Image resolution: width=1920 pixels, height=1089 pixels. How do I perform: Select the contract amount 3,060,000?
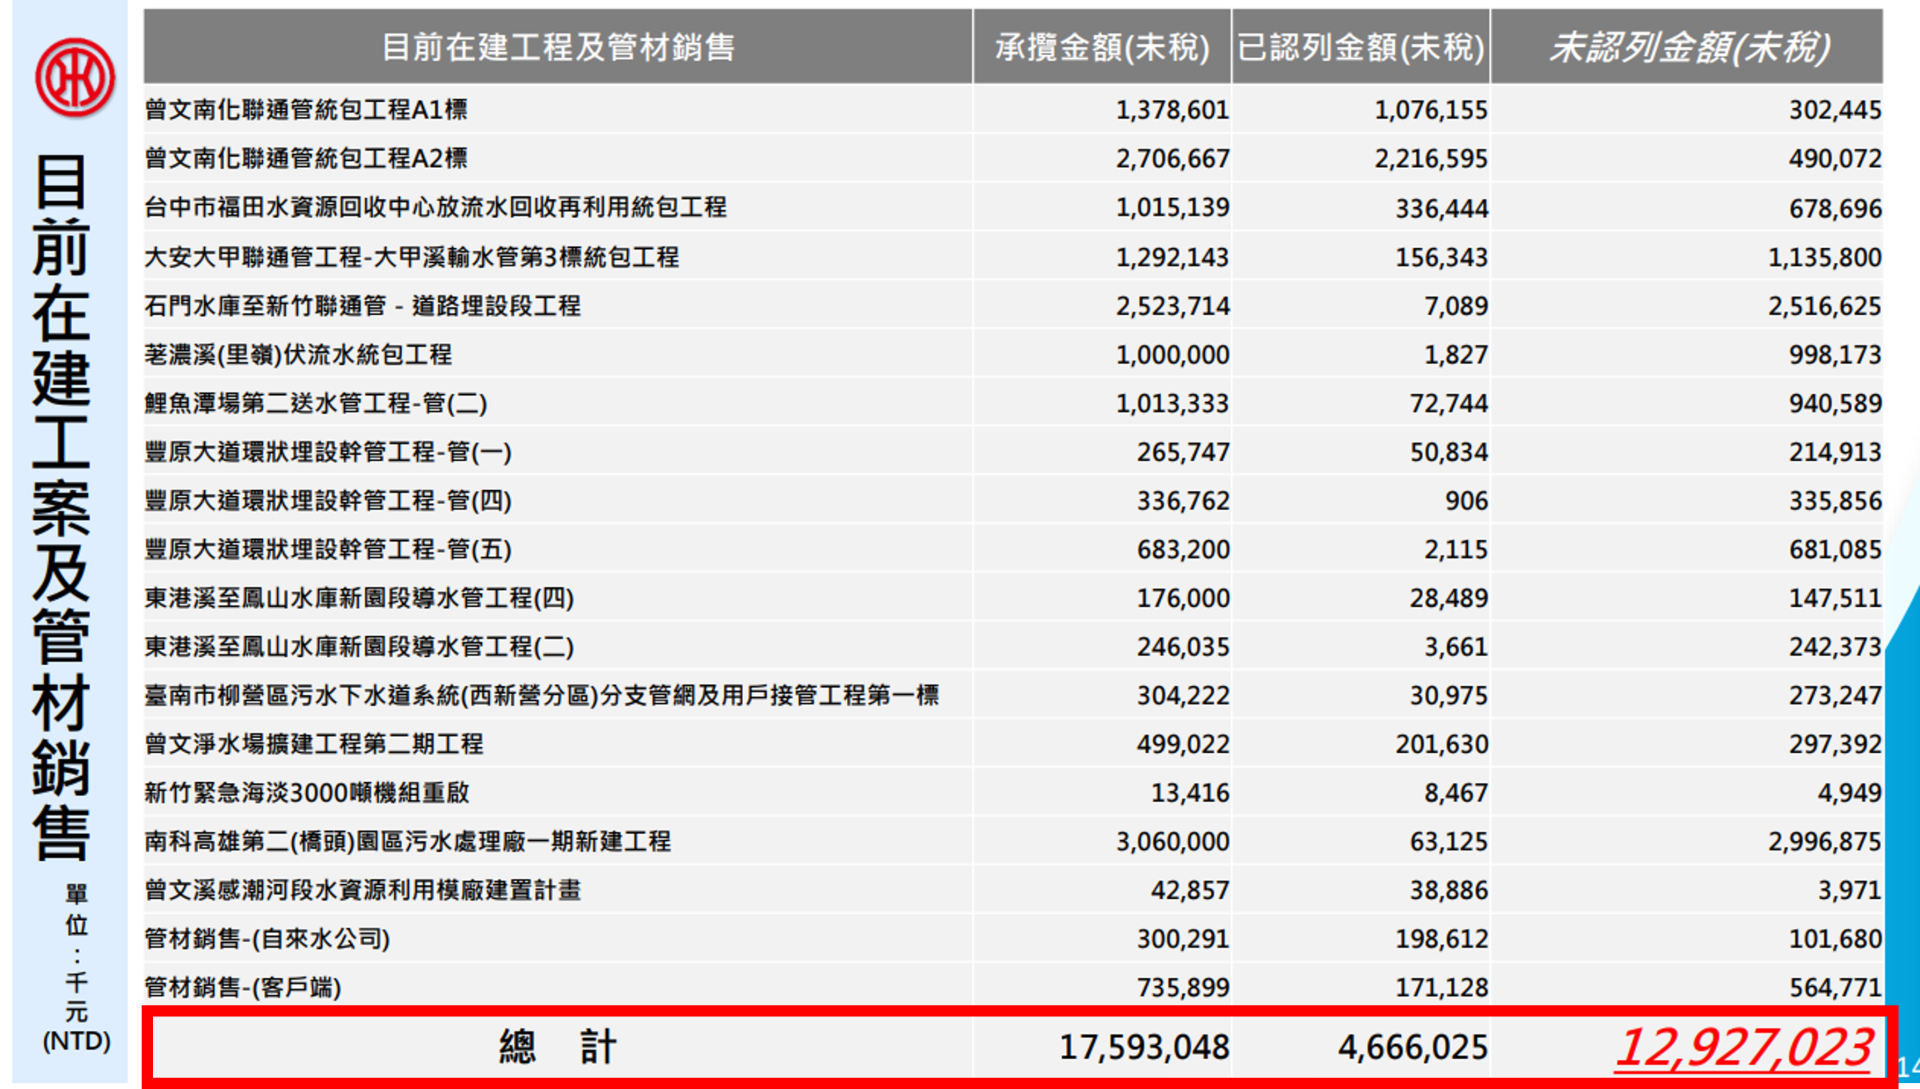point(1172,842)
